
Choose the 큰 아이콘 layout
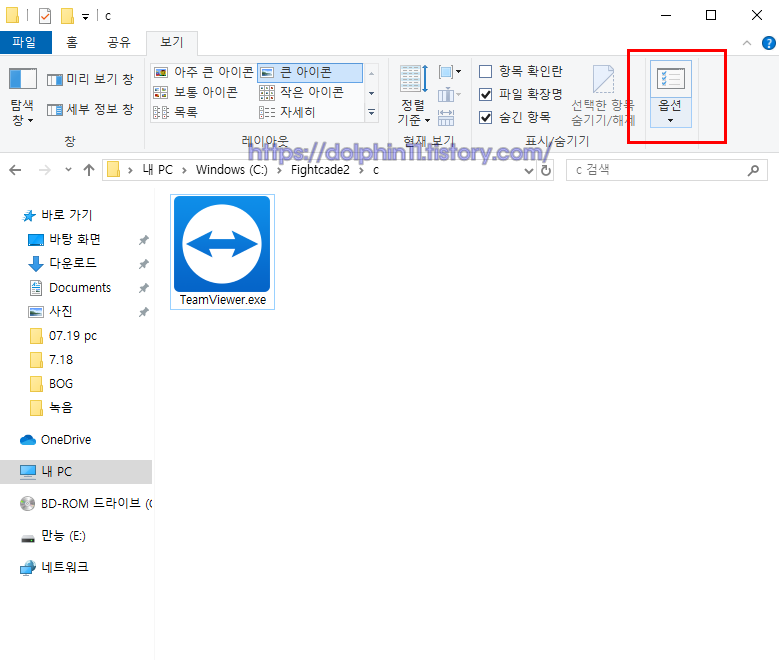pos(311,73)
